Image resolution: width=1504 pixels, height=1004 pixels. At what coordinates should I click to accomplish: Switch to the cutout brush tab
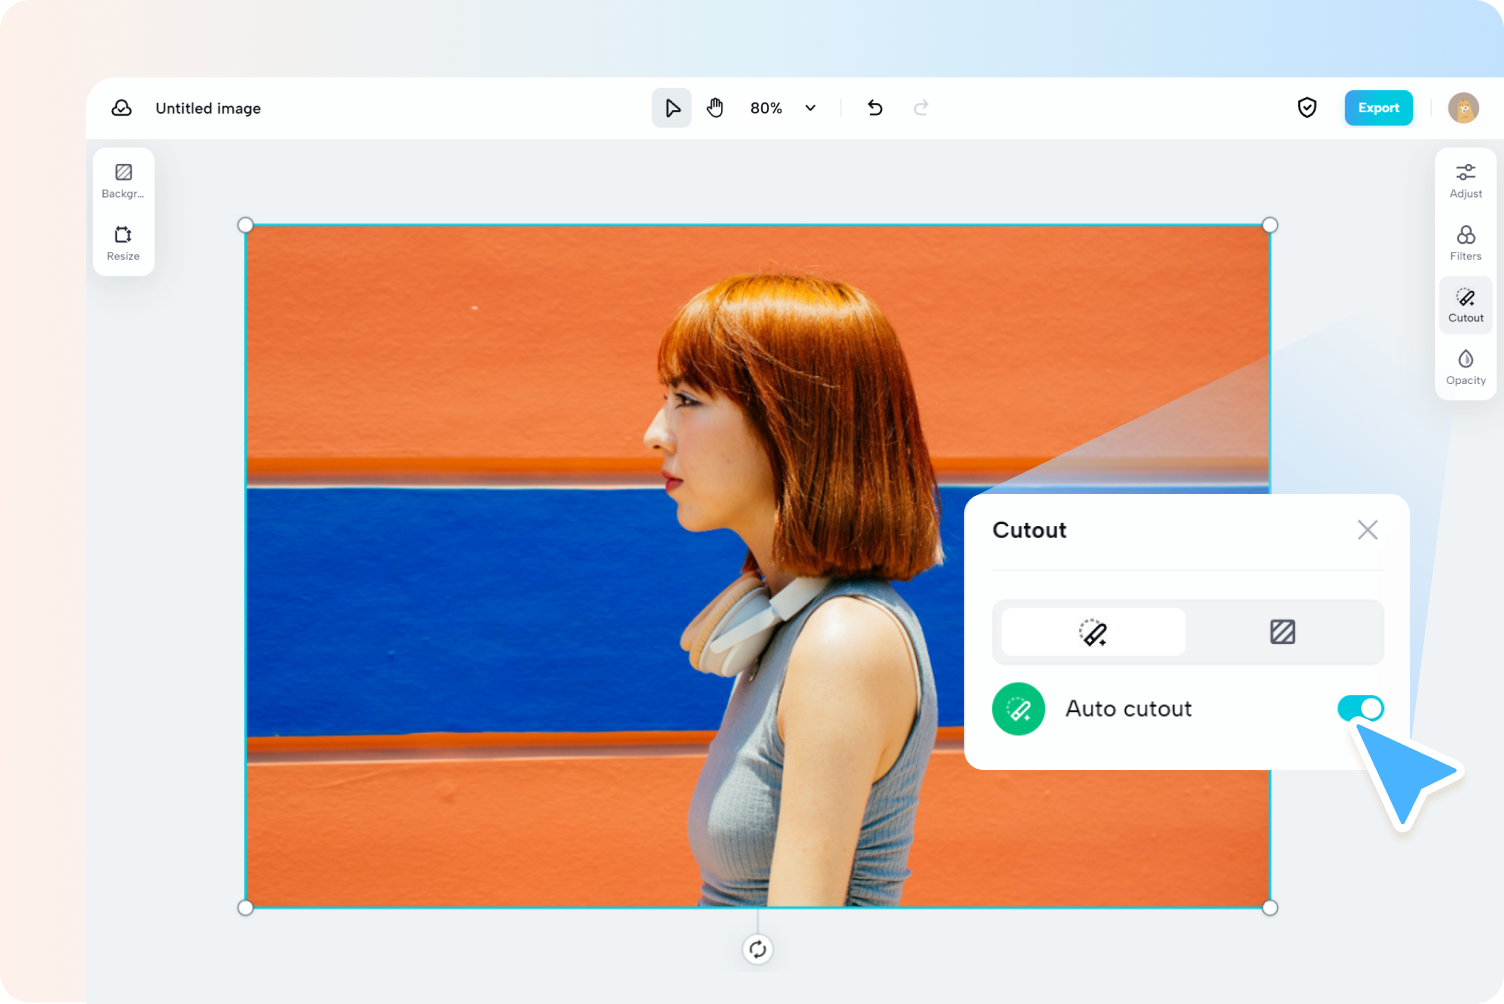[x=1093, y=632]
